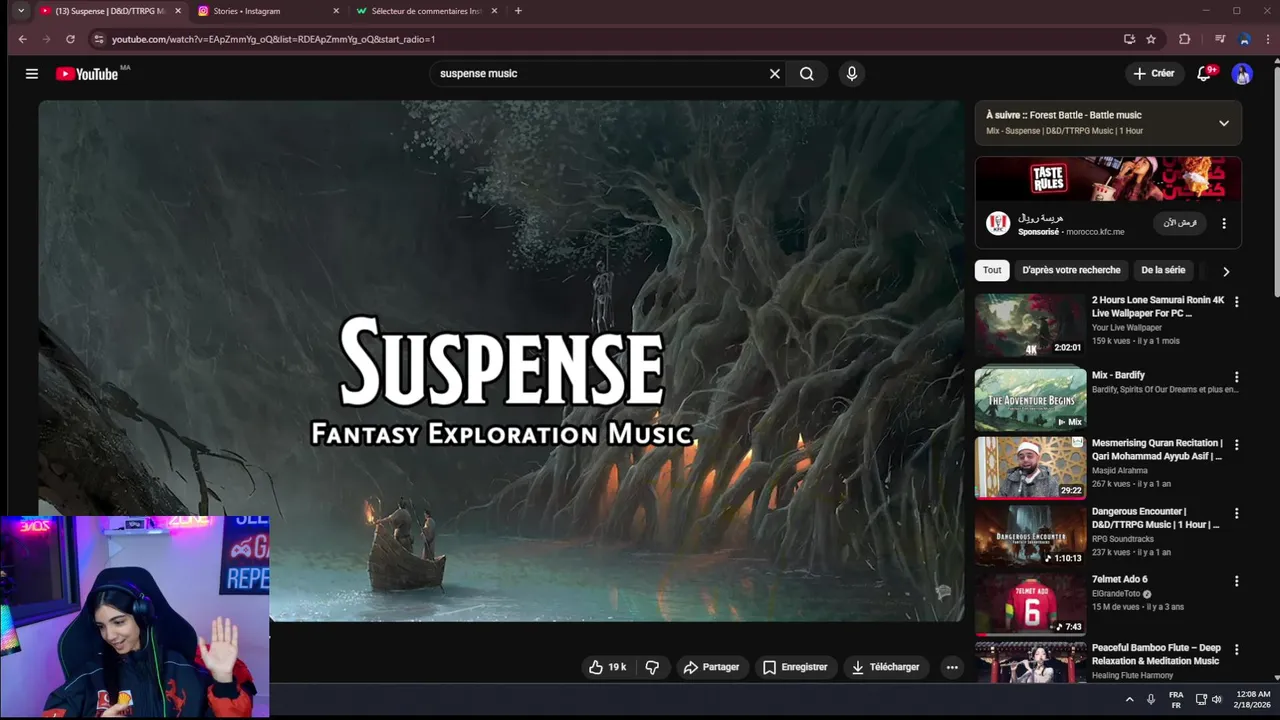Like the video with thumbs up
Screen dimensions: 1280x720
tap(608, 667)
